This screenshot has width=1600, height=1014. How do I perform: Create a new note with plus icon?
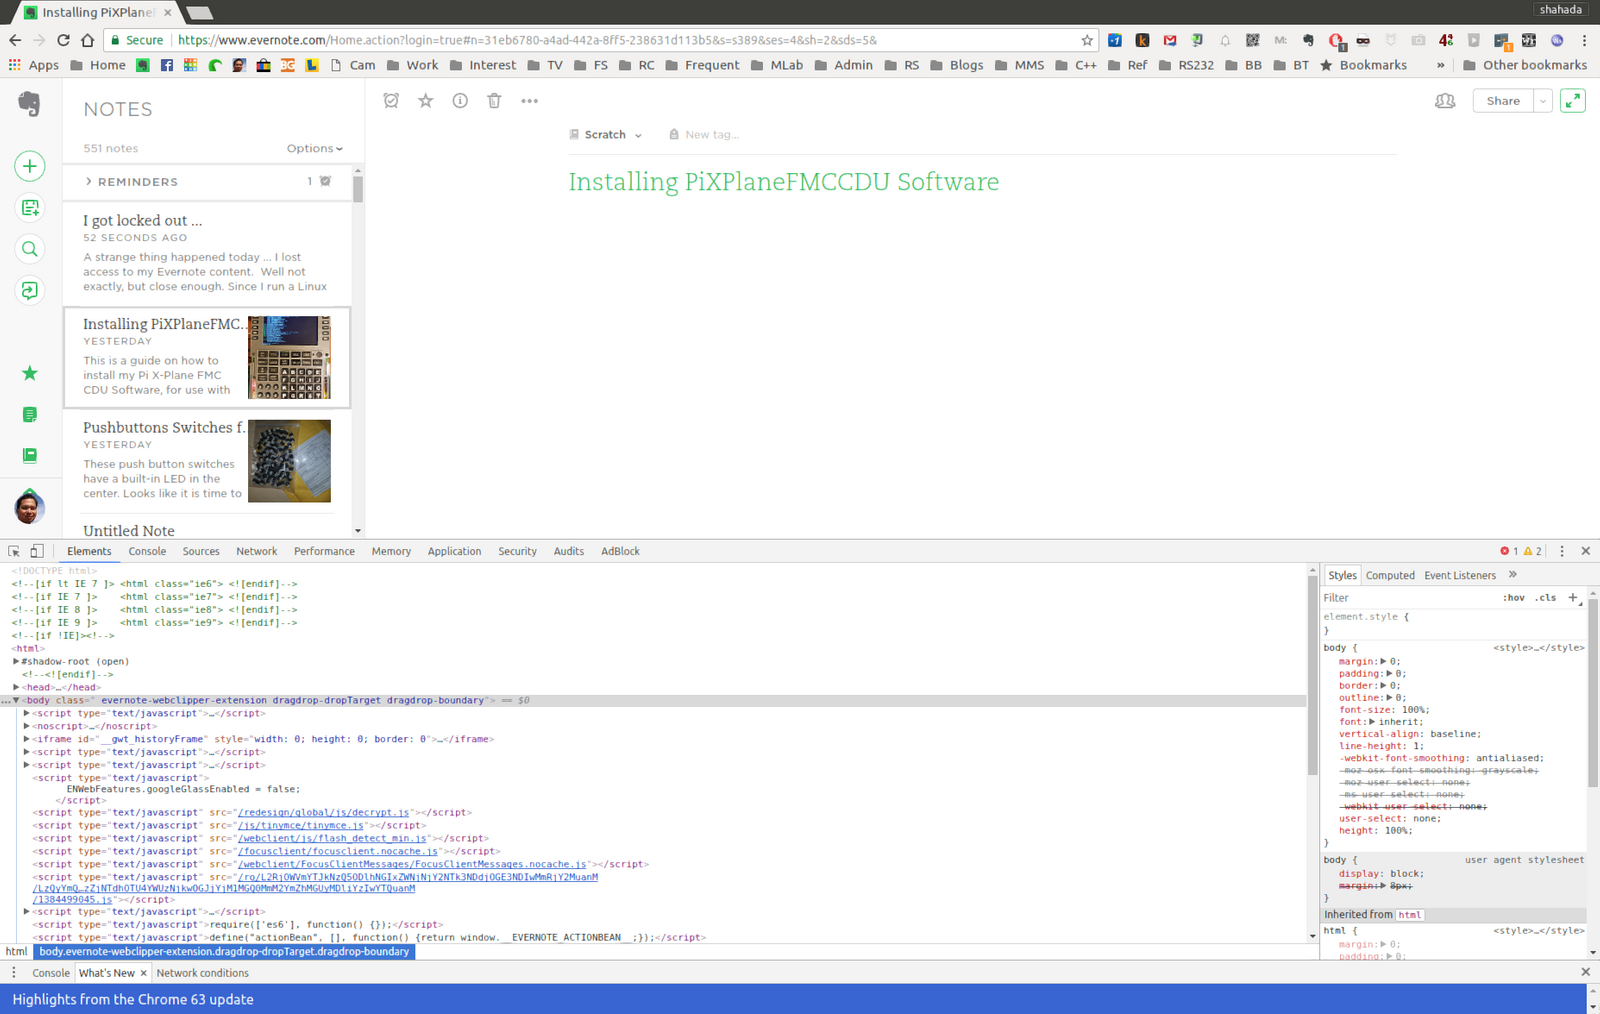(x=30, y=166)
